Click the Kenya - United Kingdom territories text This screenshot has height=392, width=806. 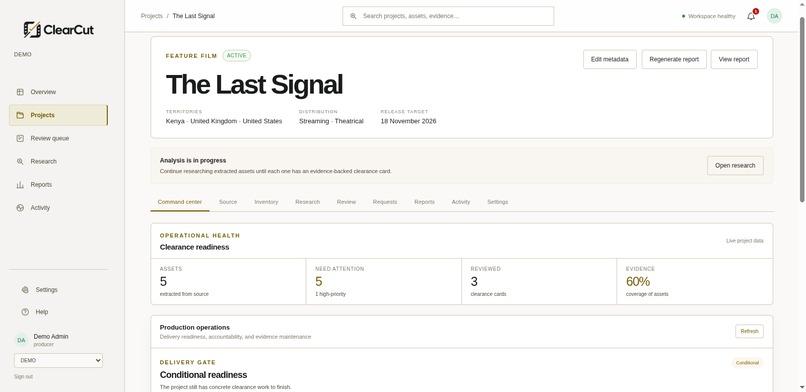point(224,121)
